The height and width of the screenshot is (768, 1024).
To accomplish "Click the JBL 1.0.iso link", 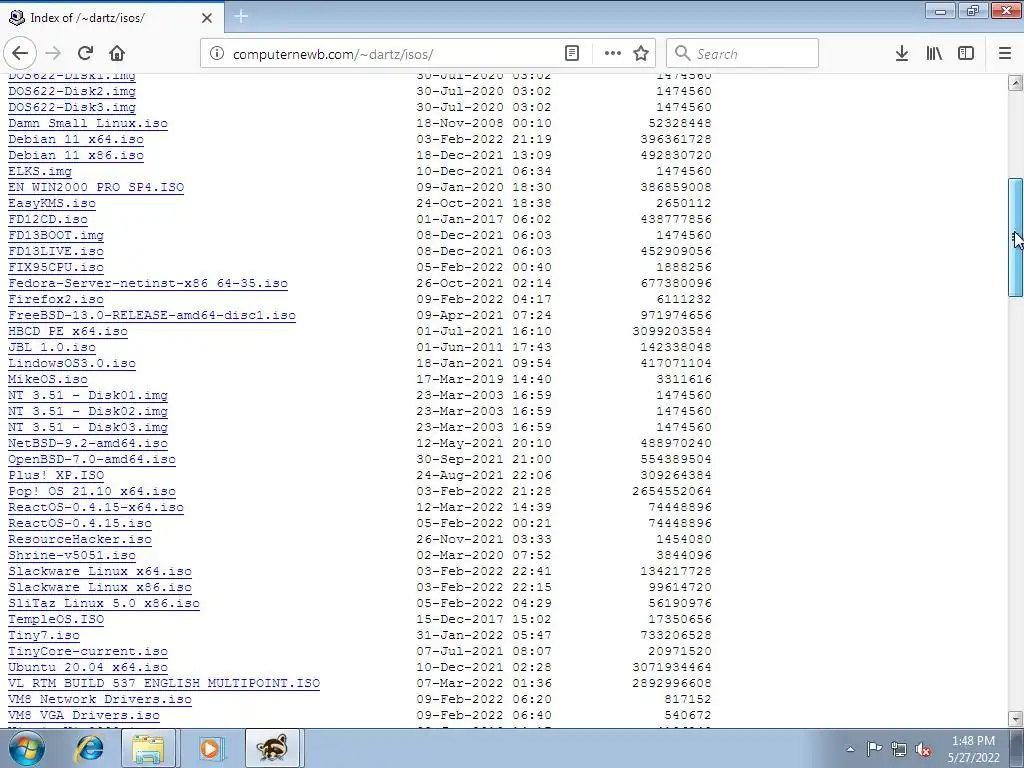I will point(52,347).
